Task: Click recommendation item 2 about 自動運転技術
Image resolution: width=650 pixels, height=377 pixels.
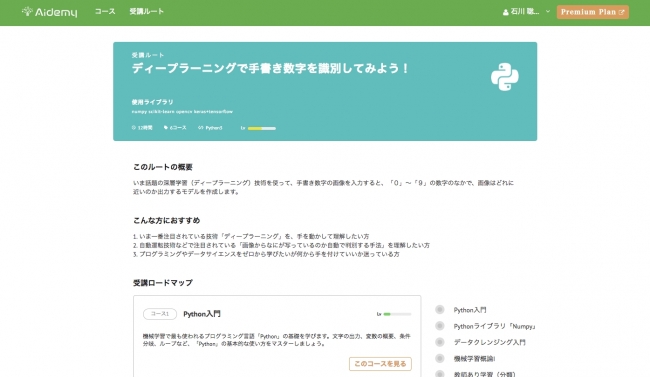Action: pos(281,246)
